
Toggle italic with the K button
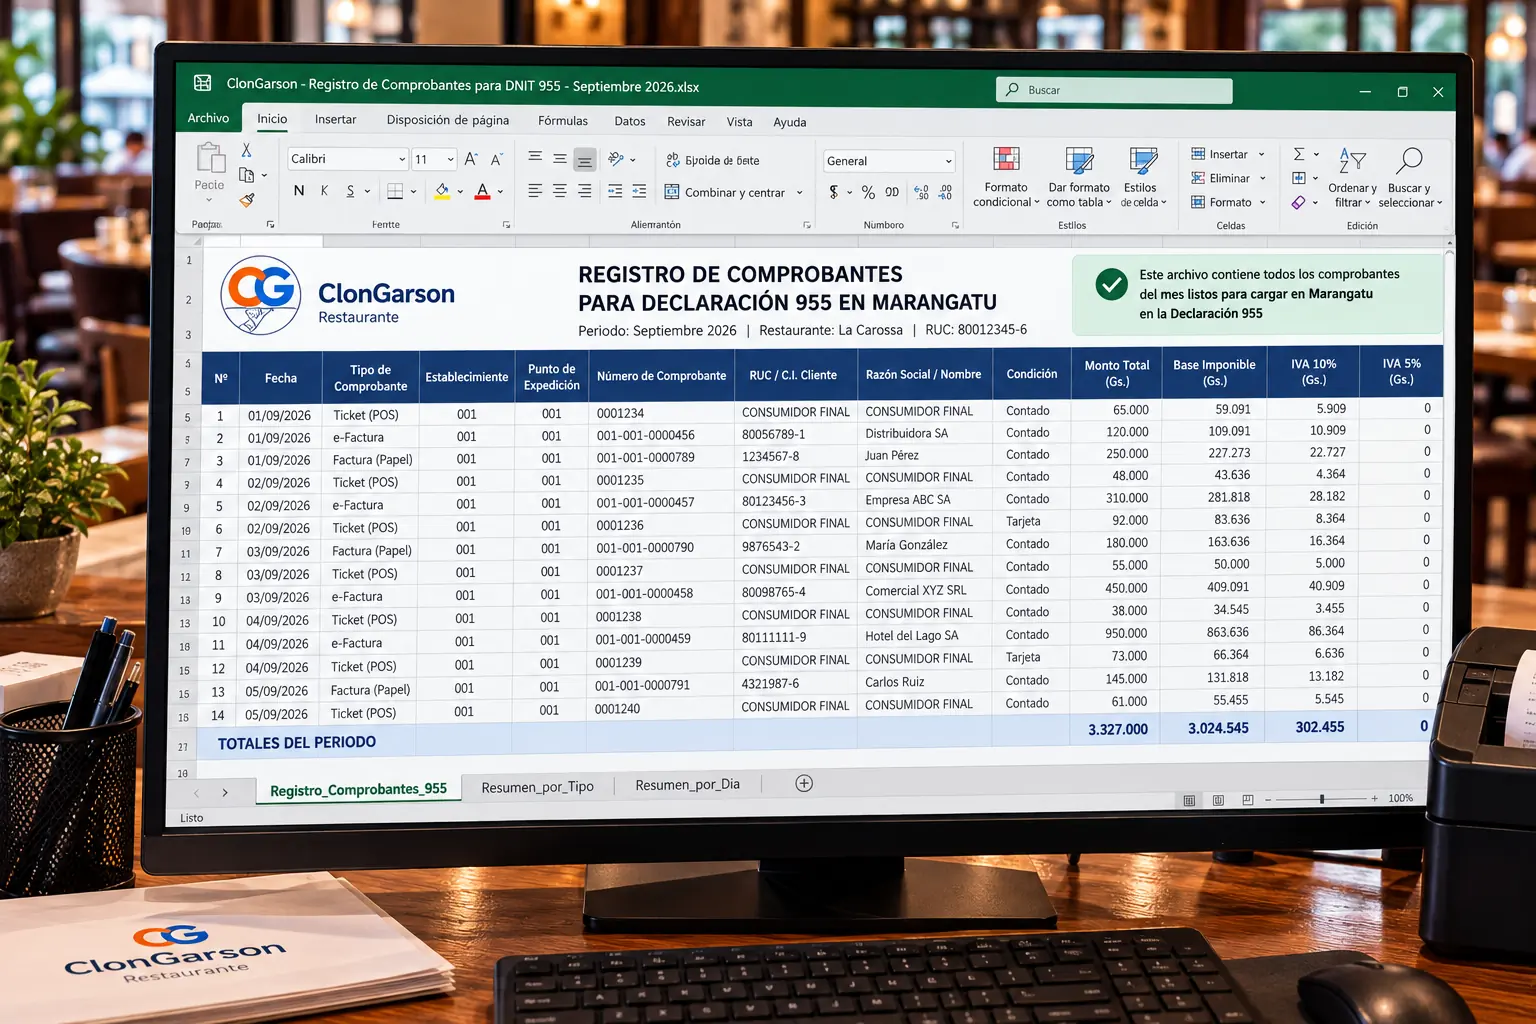point(324,190)
